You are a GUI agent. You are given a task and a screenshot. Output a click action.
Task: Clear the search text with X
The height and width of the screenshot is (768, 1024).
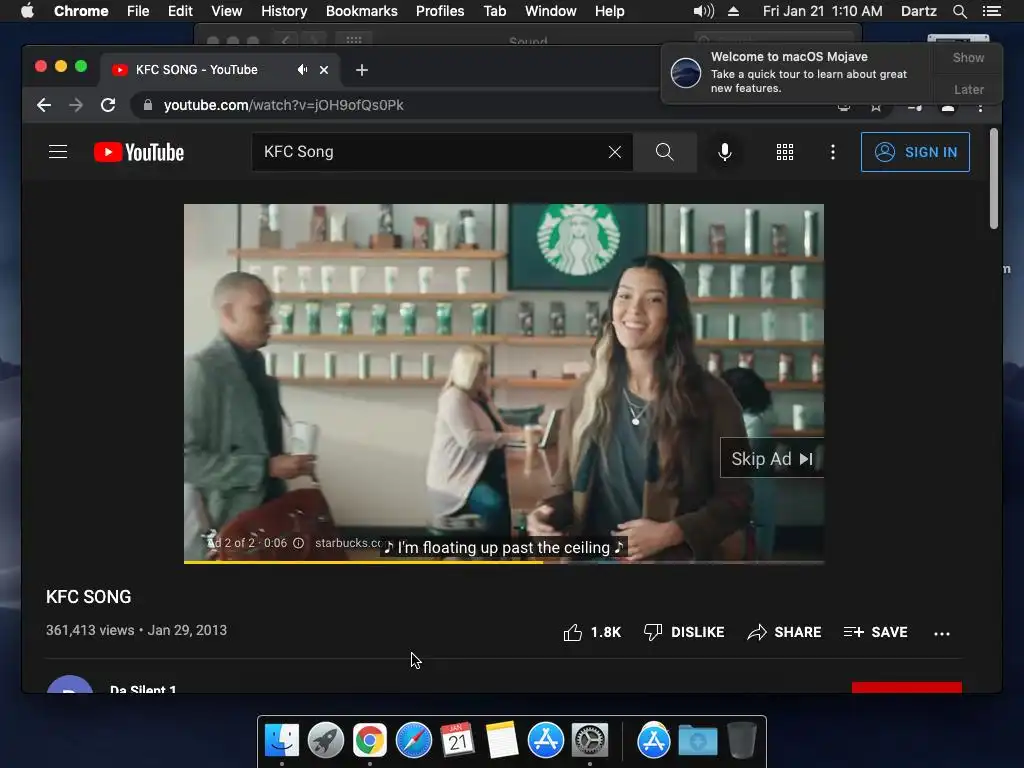click(x=615, y=152)
